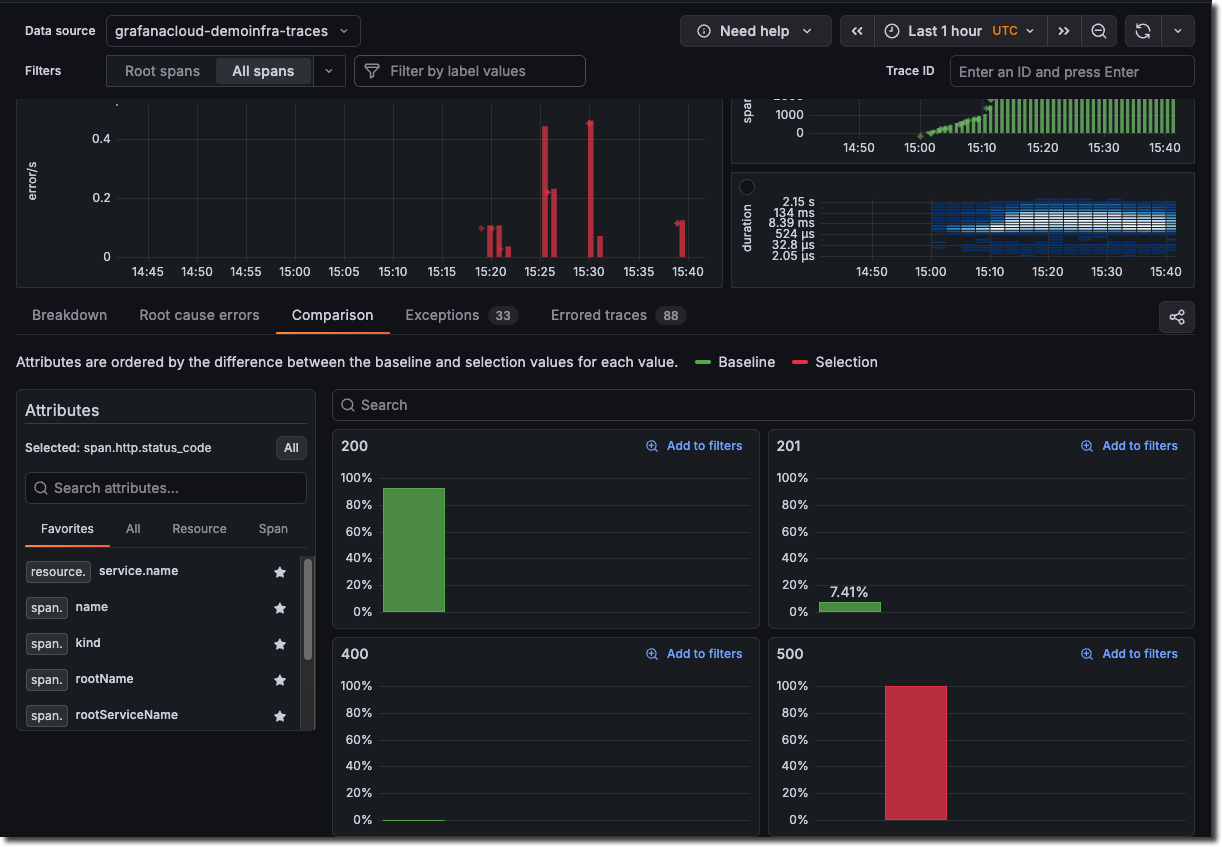Unfavorite the service.name attribute star
1222x847 pixels.
click(280, 572)
